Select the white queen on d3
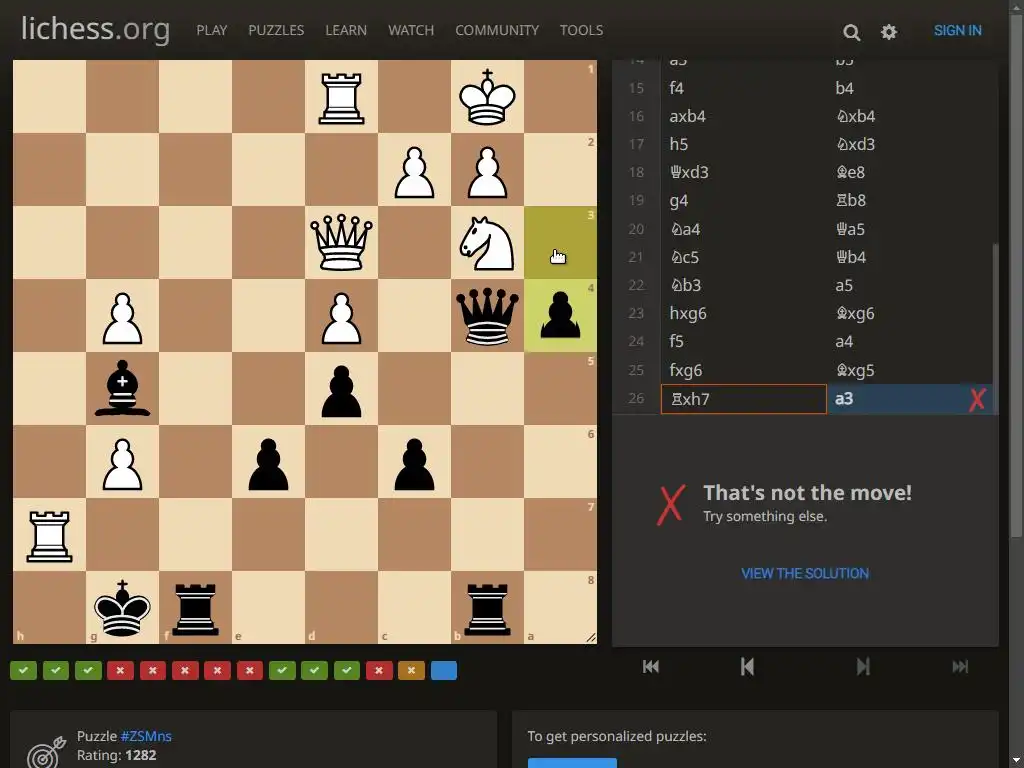The width and height of the screenshot is (1024, 768). [x=341, y=242]
